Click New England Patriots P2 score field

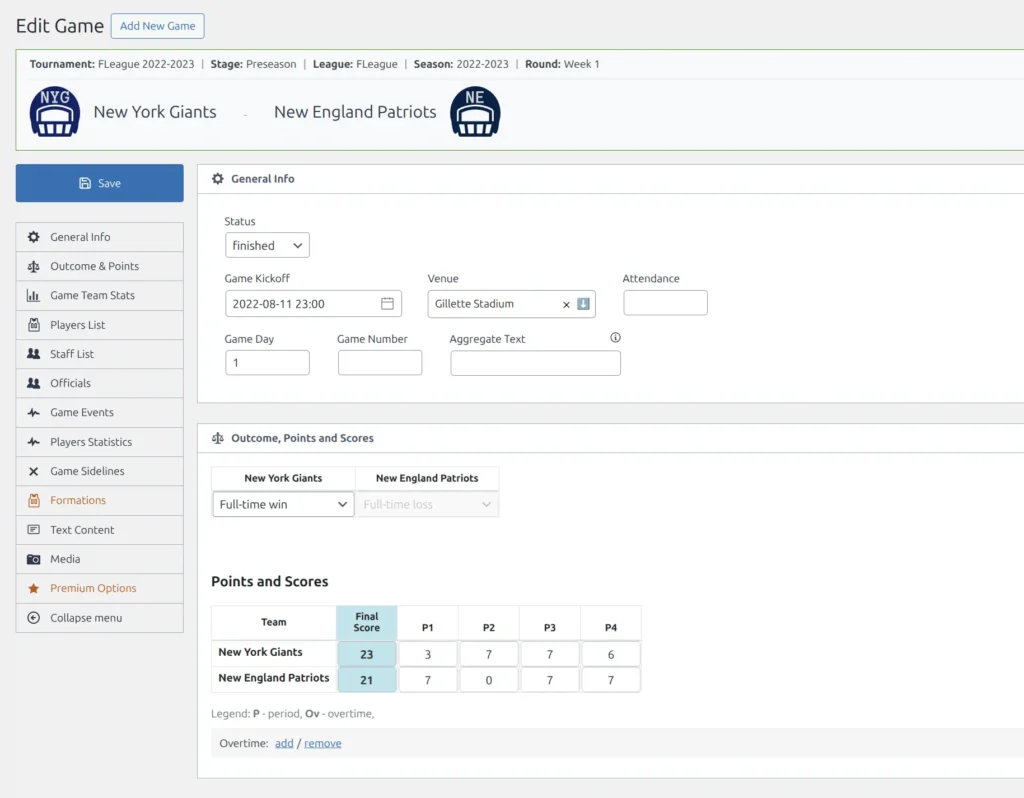[x=488, y=680]
